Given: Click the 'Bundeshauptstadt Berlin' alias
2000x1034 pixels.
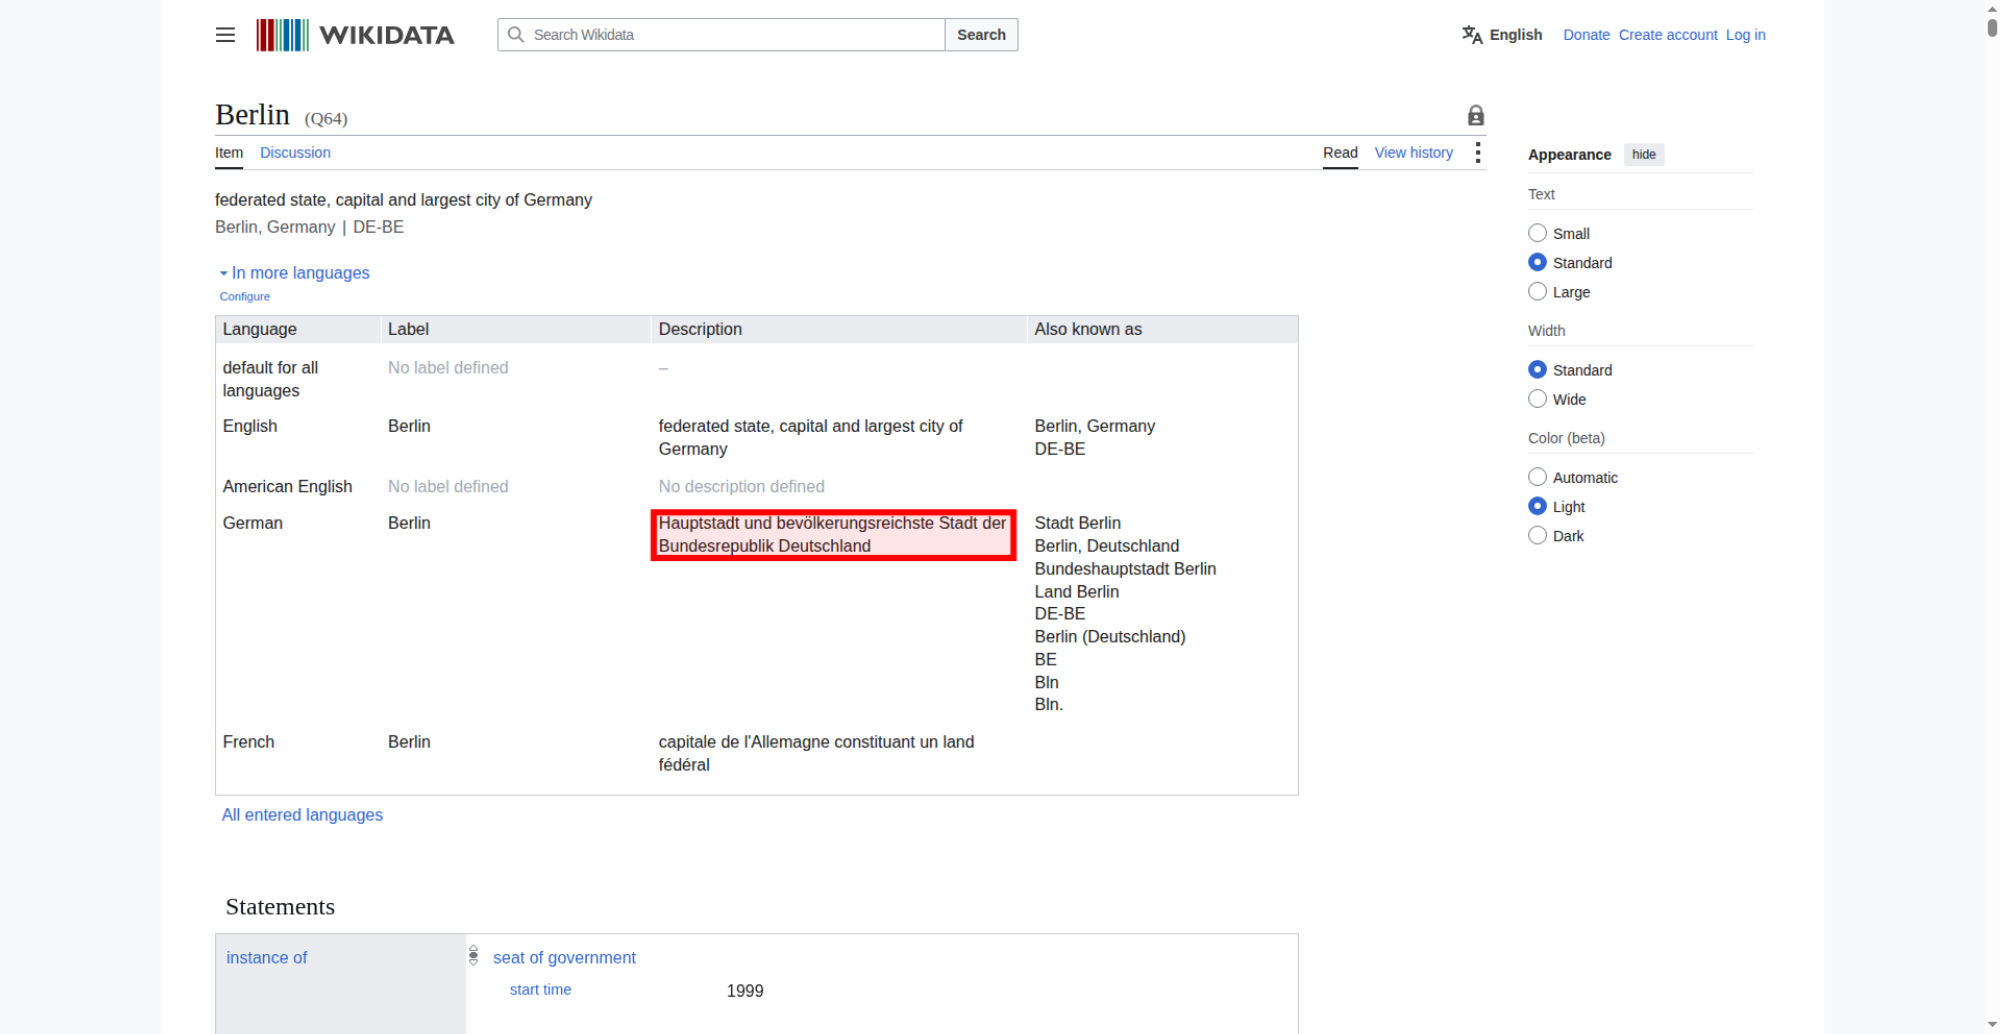Looking at the screenshot, I should pyautogui.click(x=1125, y=569).
